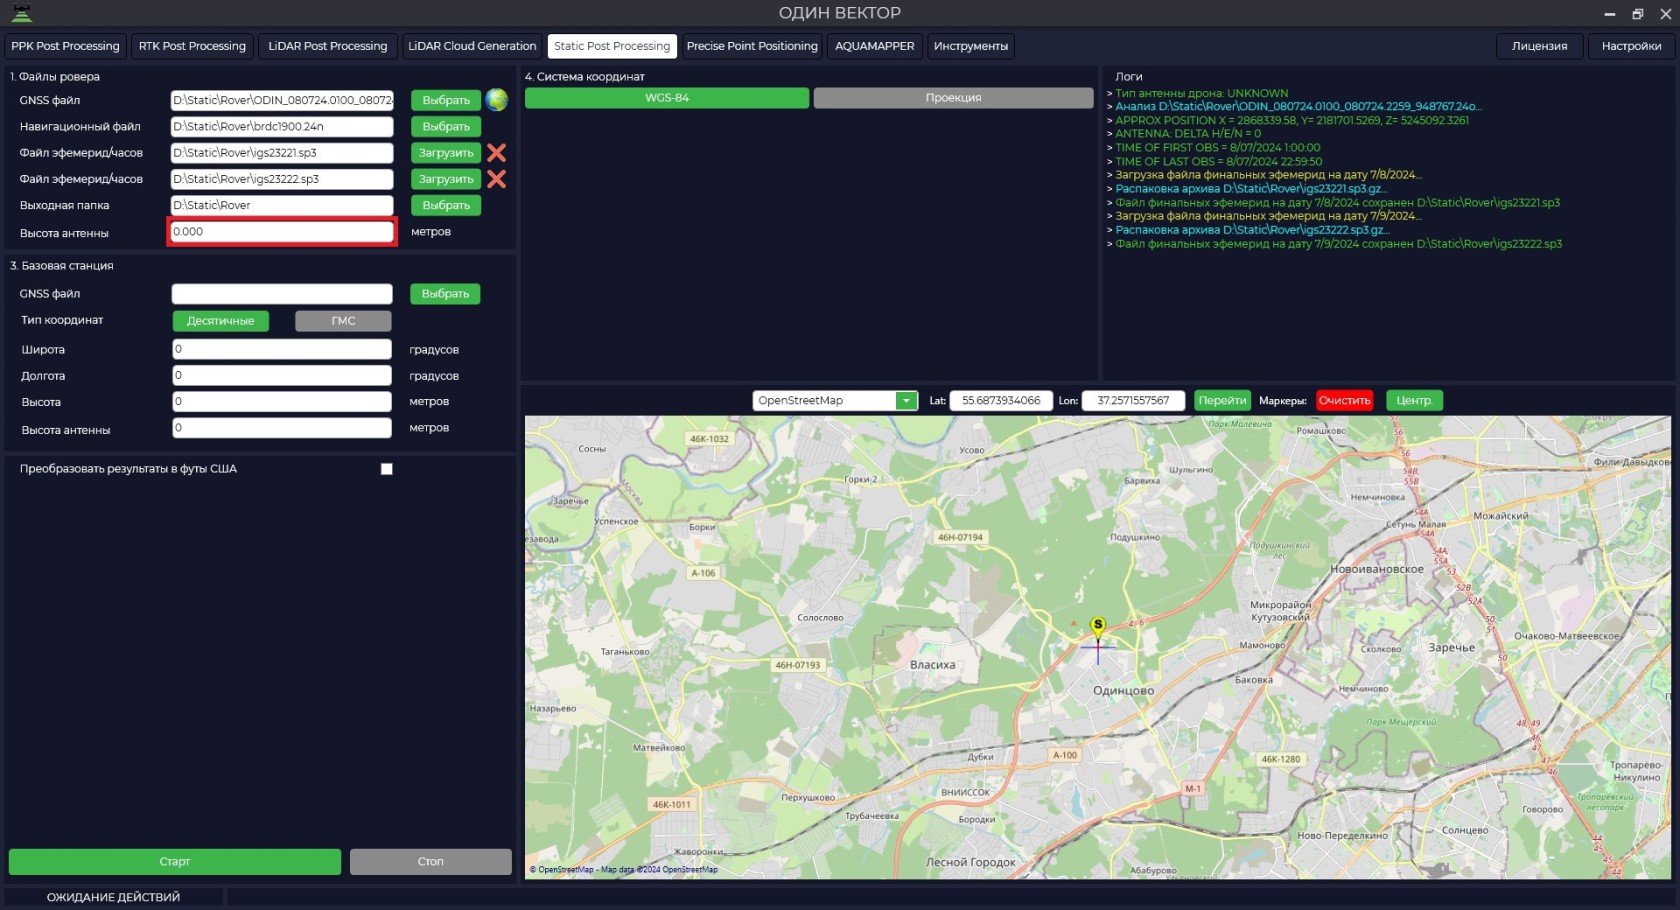Select the Static Post Processing tab

coord(612,46)
